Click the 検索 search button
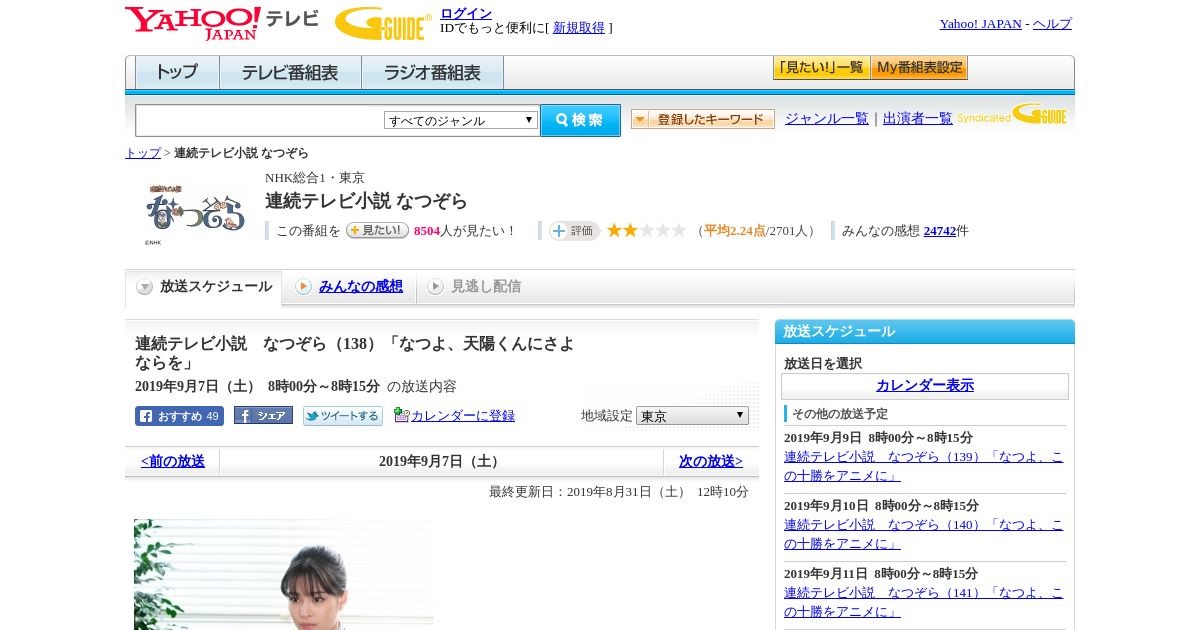Screen dimensions: 1200x630 point(580,120)
